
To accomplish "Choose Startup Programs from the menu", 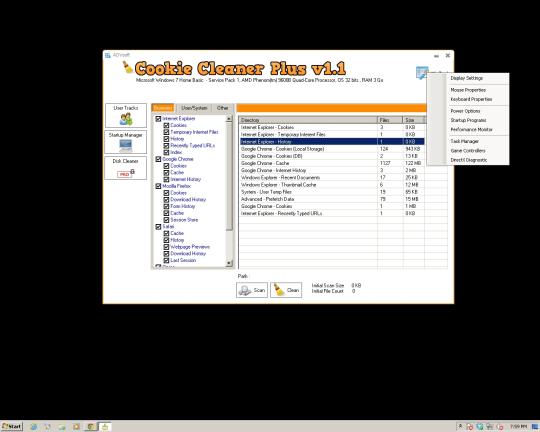I will click(x=468, y=120).
